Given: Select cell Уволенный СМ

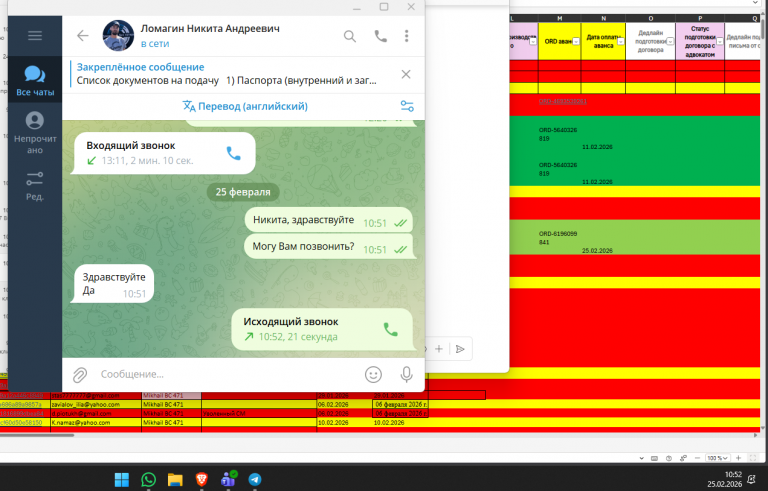Looking at the screenshot, I should click(259, 414).
